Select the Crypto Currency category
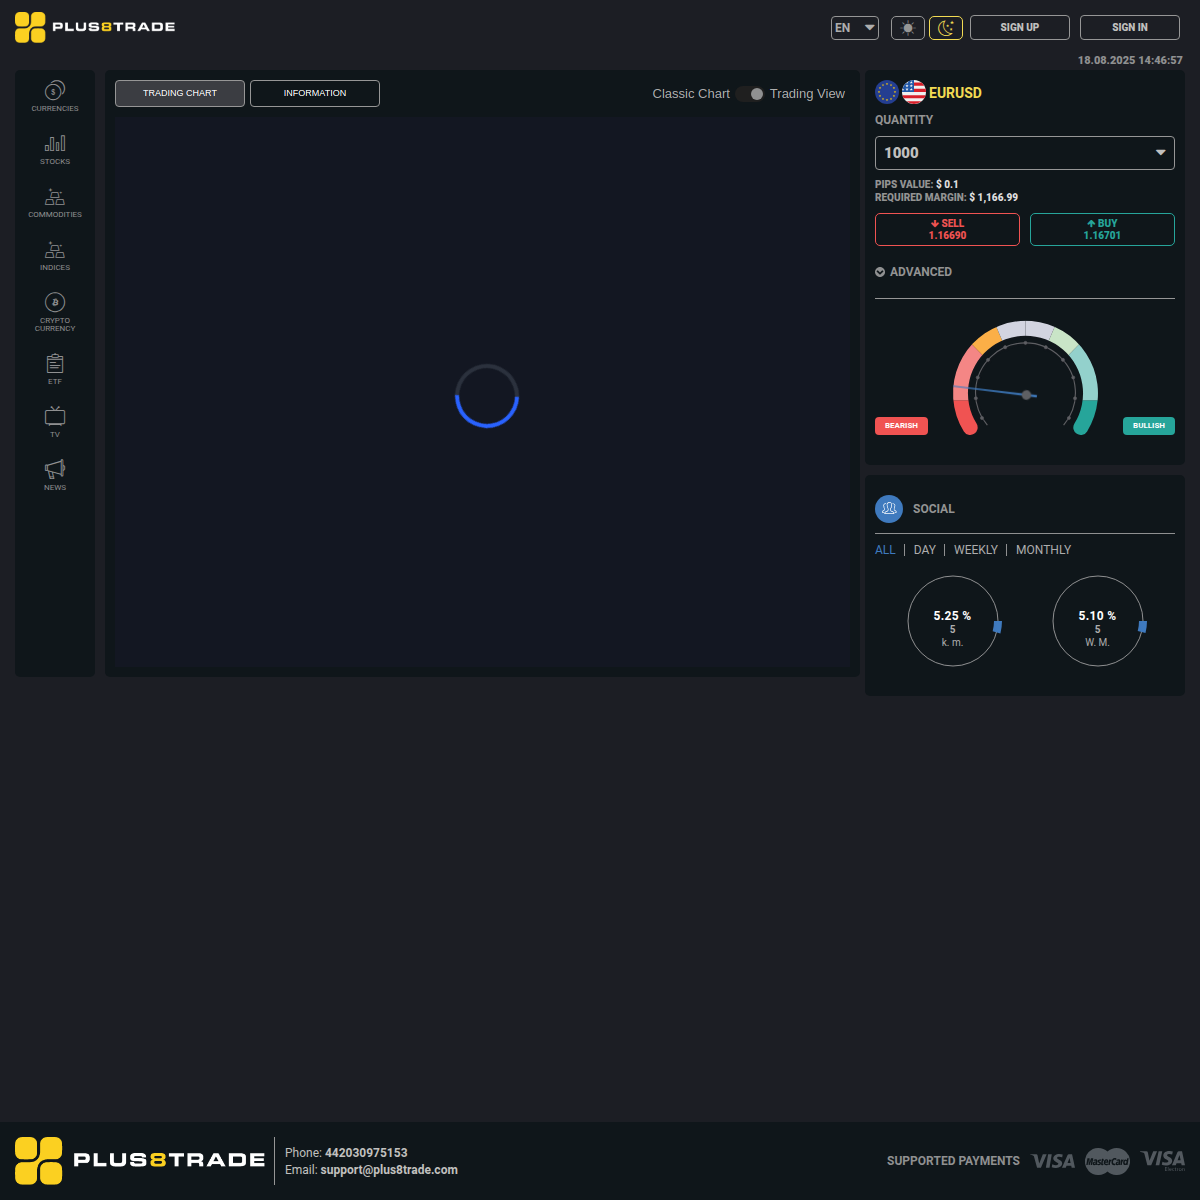The image size is (1200, 1200). pos(54,310)
